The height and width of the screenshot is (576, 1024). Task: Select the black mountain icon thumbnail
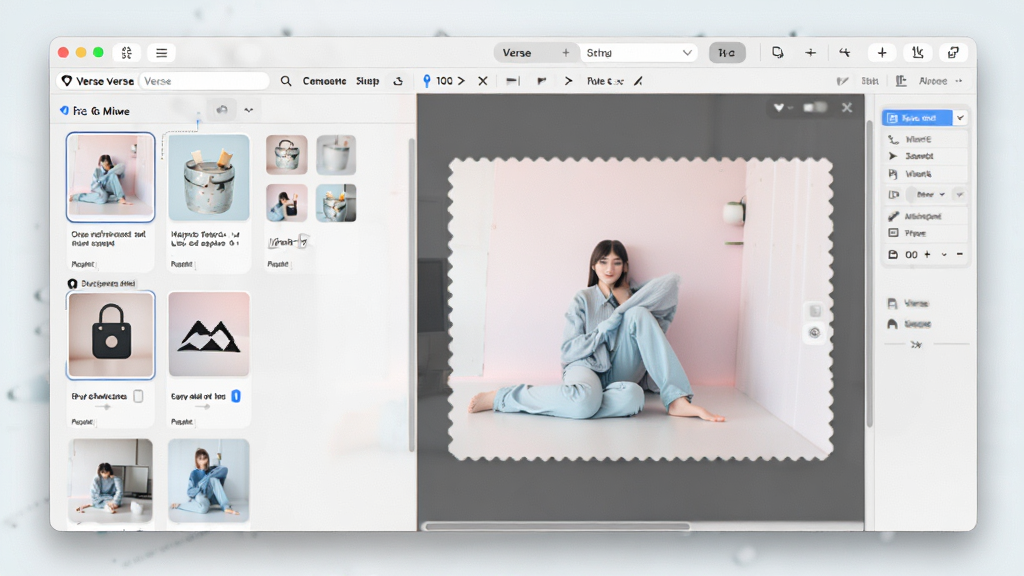pos(209,334)
